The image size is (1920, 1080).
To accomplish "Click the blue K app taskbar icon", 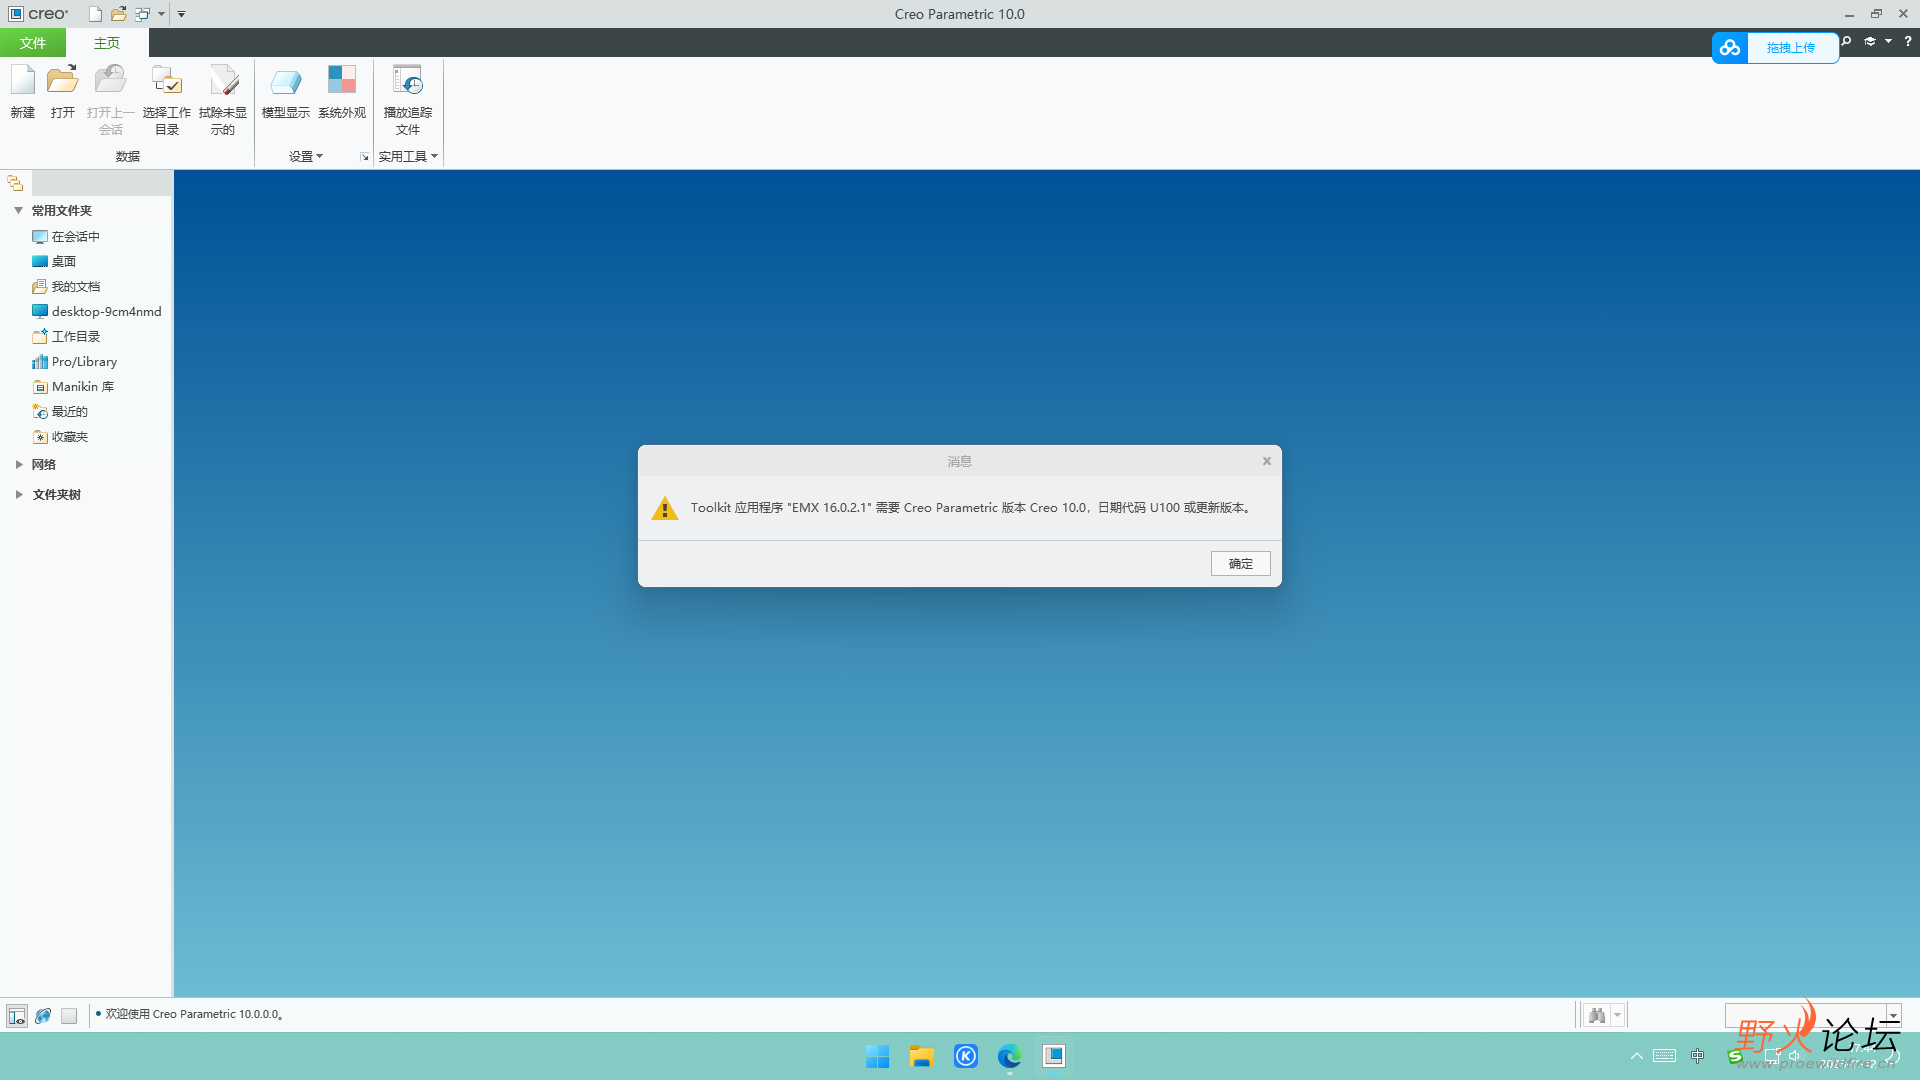I will [966, 1056].
